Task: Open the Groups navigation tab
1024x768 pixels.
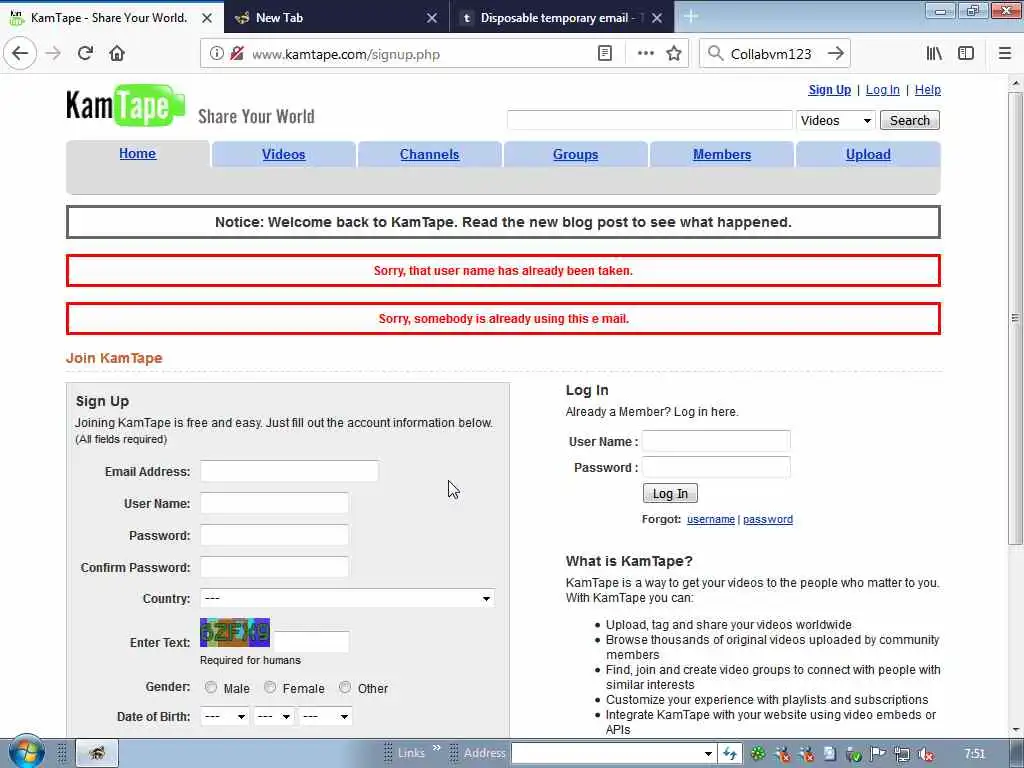Action: [x=575, y=154]
